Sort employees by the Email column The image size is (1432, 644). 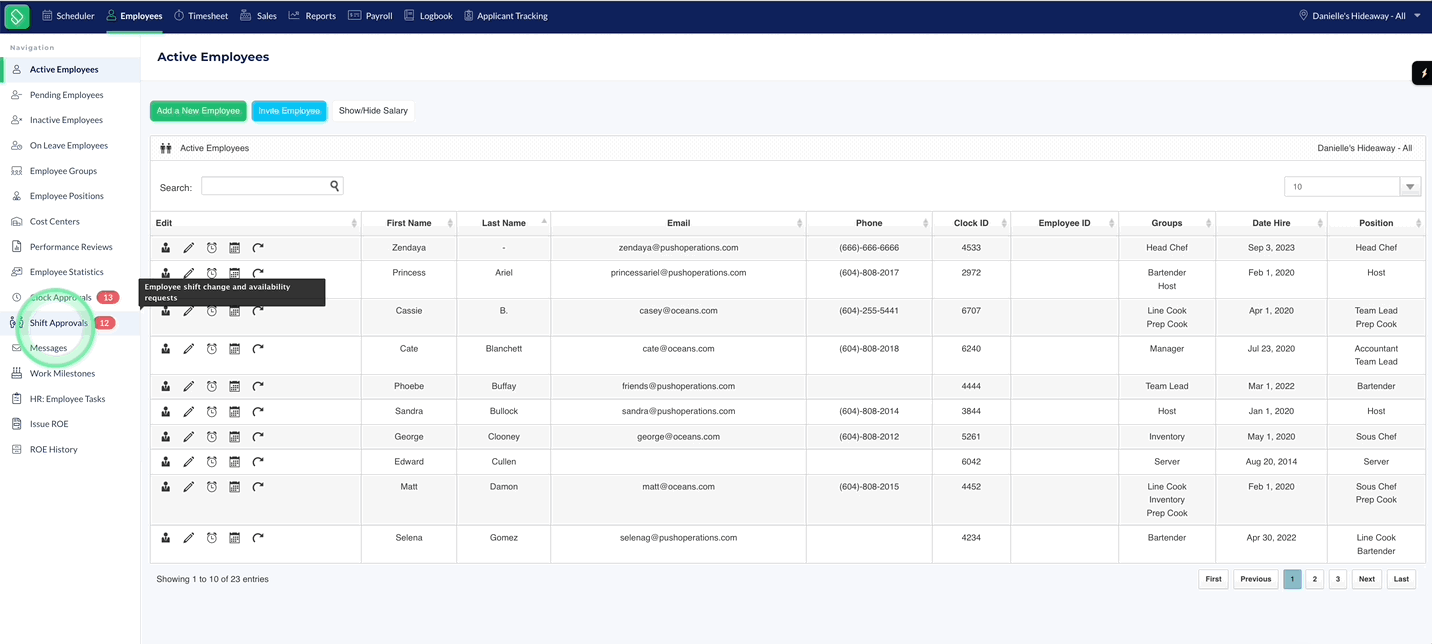tap(678, 223)
